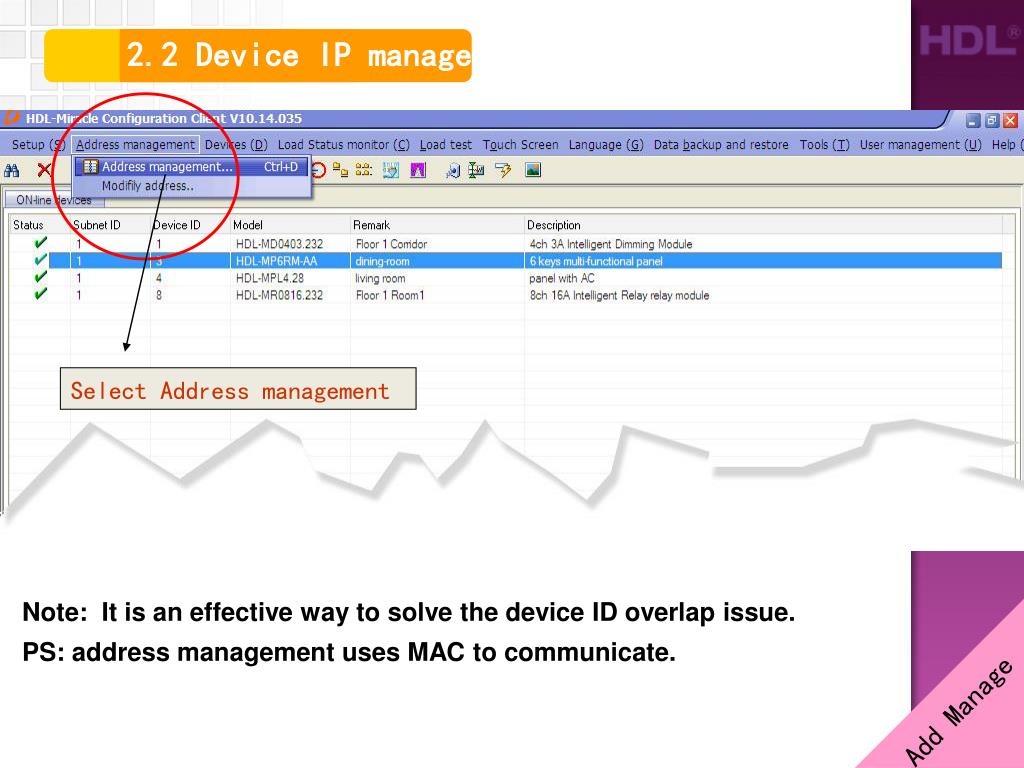
Task: Sort by the Model column header
Action: tap(248, 225)
